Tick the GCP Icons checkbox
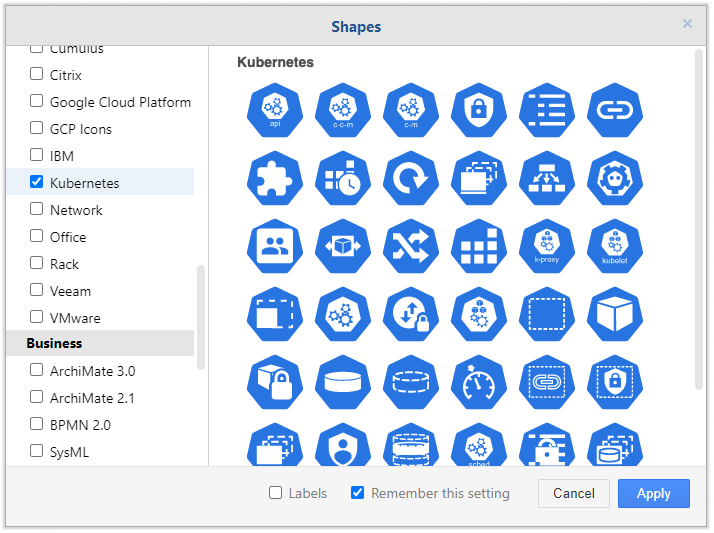 [x=36, y=128]
